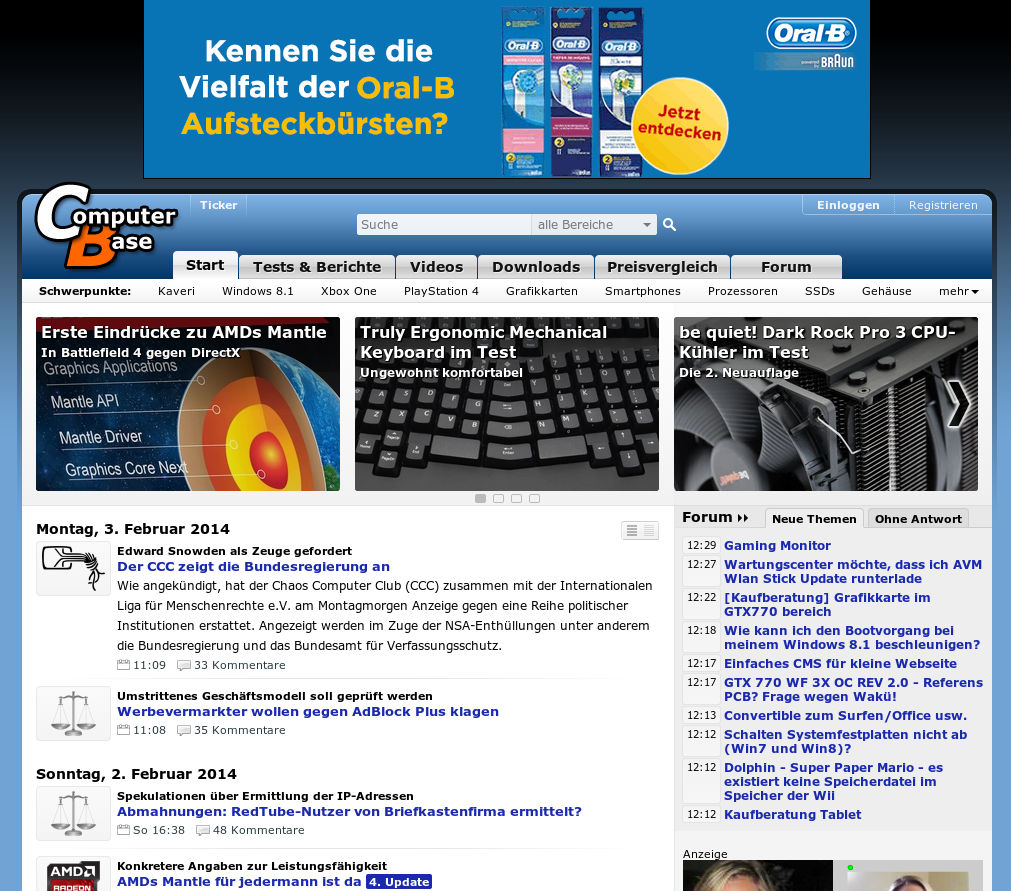
Task: Open 'AMDs Mantle für jedermann ist da'
Action: (239, 881)
